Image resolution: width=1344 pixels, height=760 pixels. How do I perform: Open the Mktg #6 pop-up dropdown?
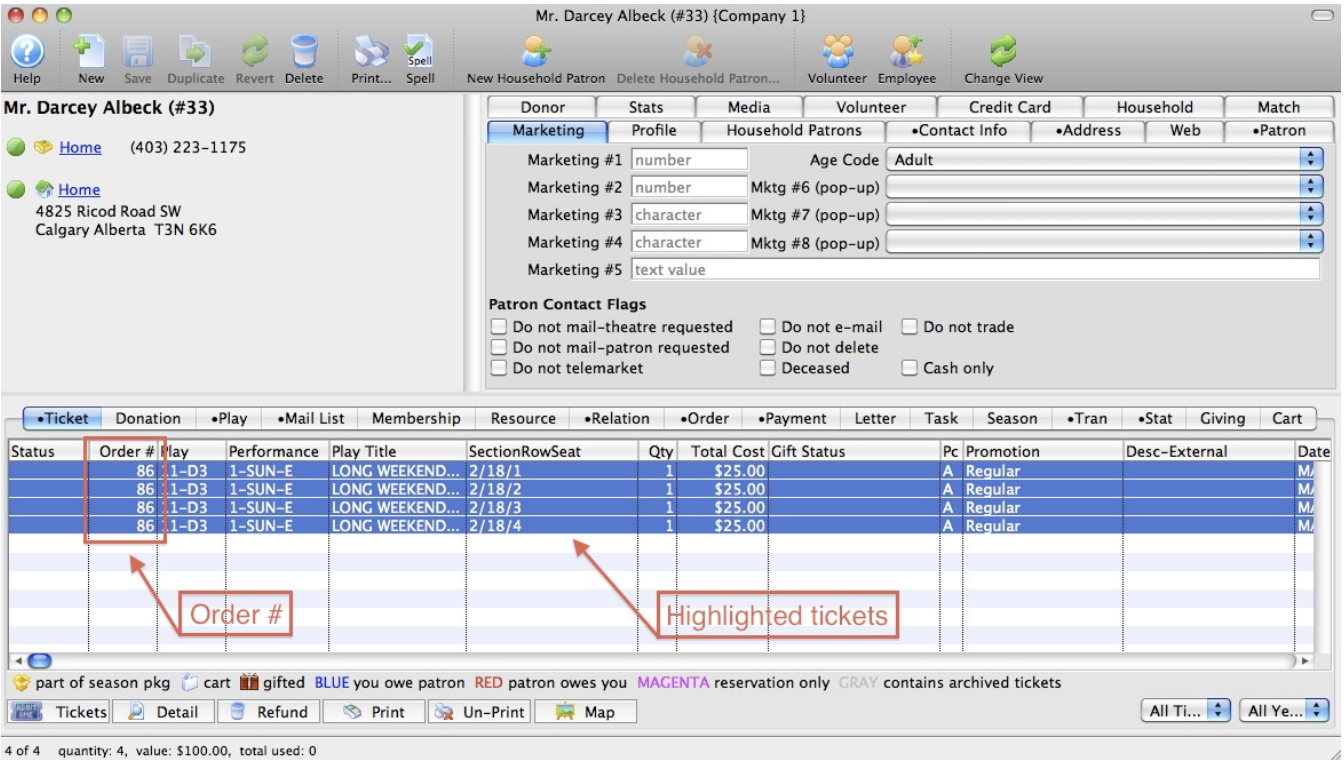(1104, 187)
